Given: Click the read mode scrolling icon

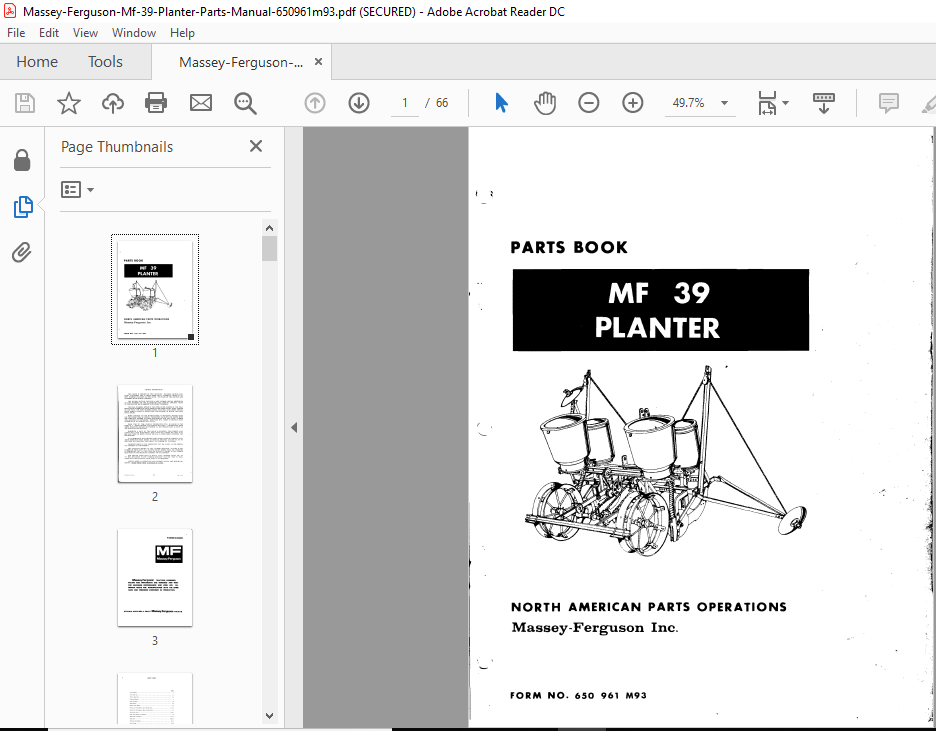Looking at the screenshot, I should pos(824,103).
